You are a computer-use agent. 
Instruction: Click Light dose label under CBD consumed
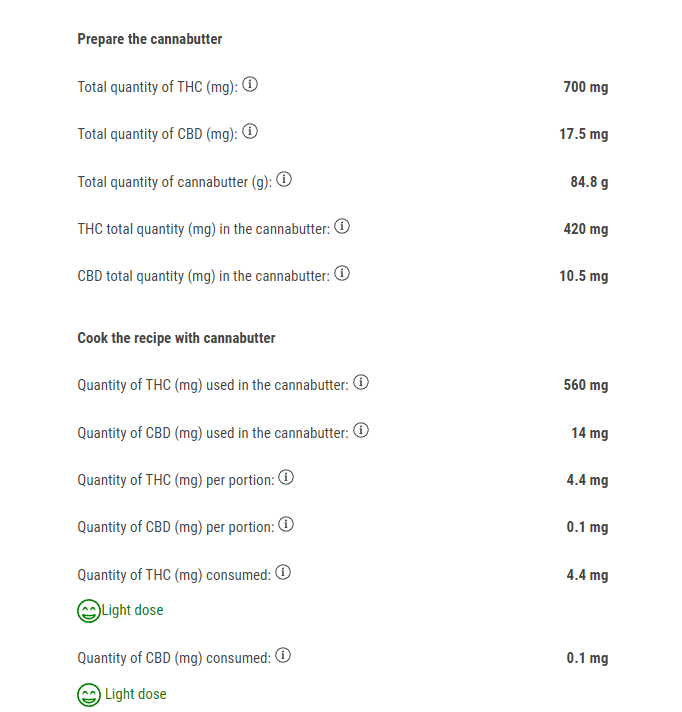[136, 694]
